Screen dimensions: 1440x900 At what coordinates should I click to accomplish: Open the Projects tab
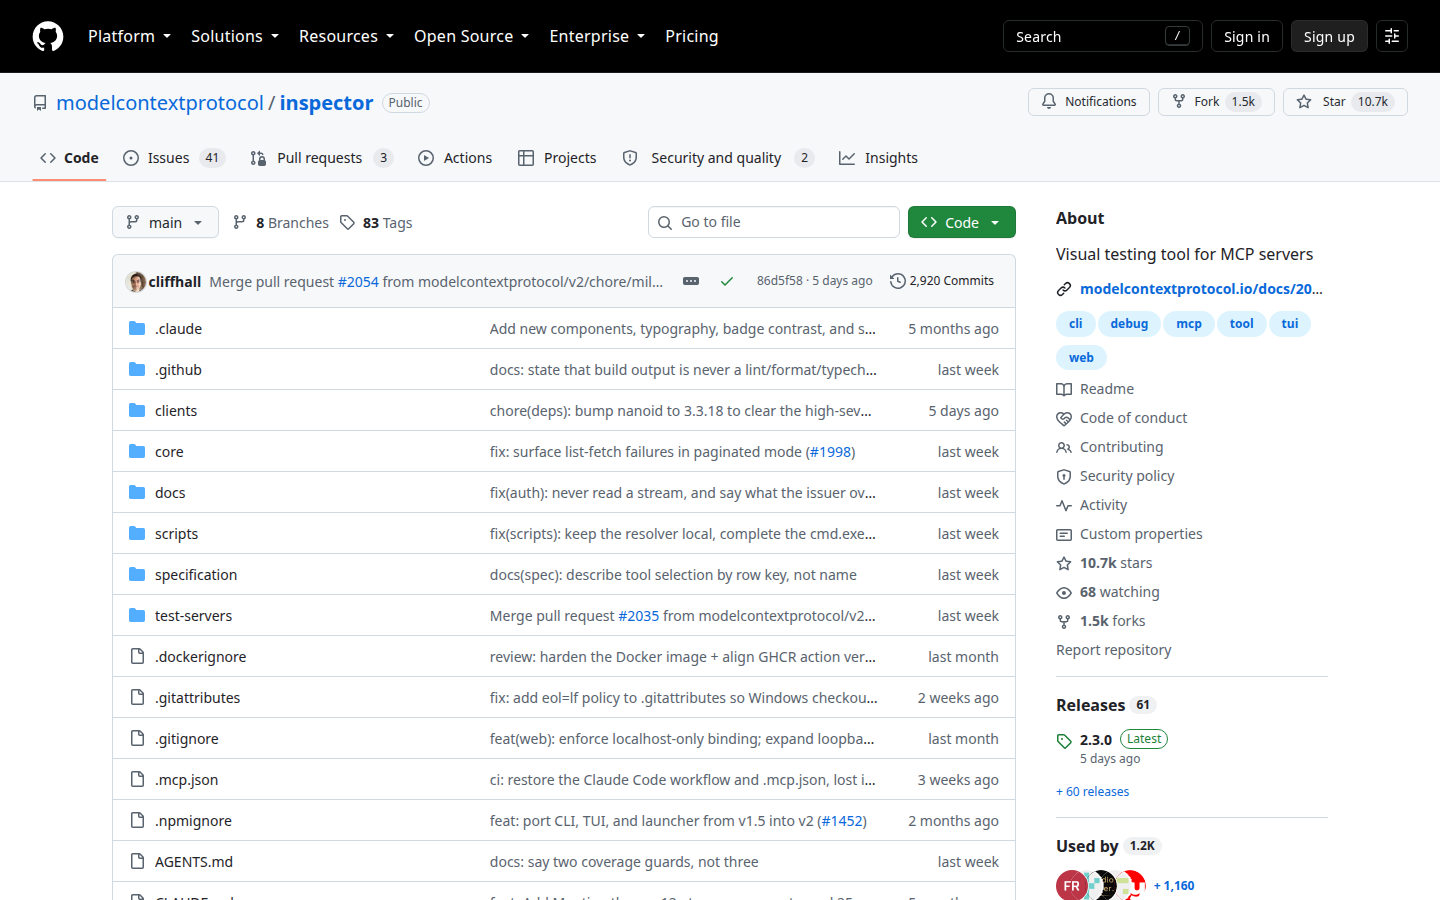[x=557, y=158]
